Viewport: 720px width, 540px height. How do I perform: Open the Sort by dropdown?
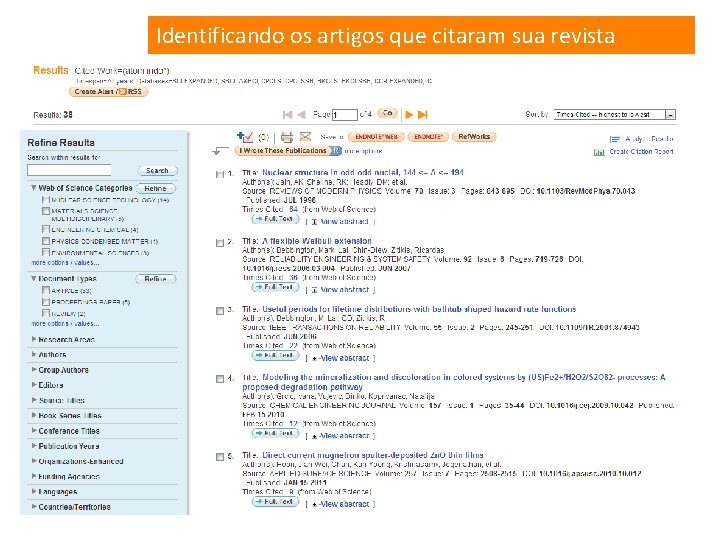click(x=615, y=114)
